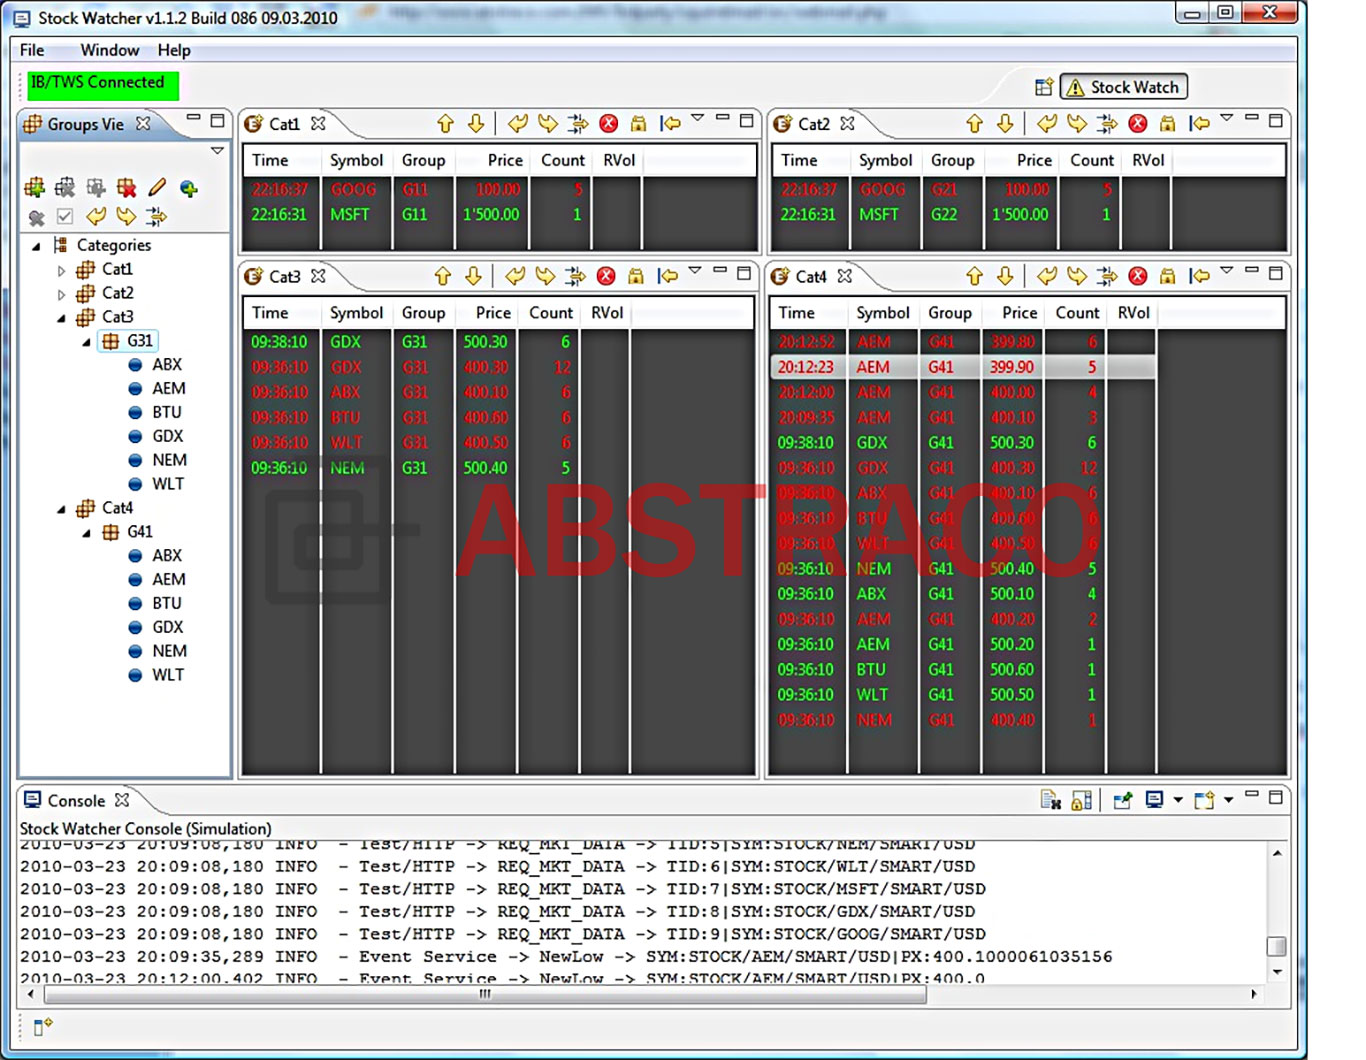Toggle the checkbox icon in Groups View toolbar

65,216
